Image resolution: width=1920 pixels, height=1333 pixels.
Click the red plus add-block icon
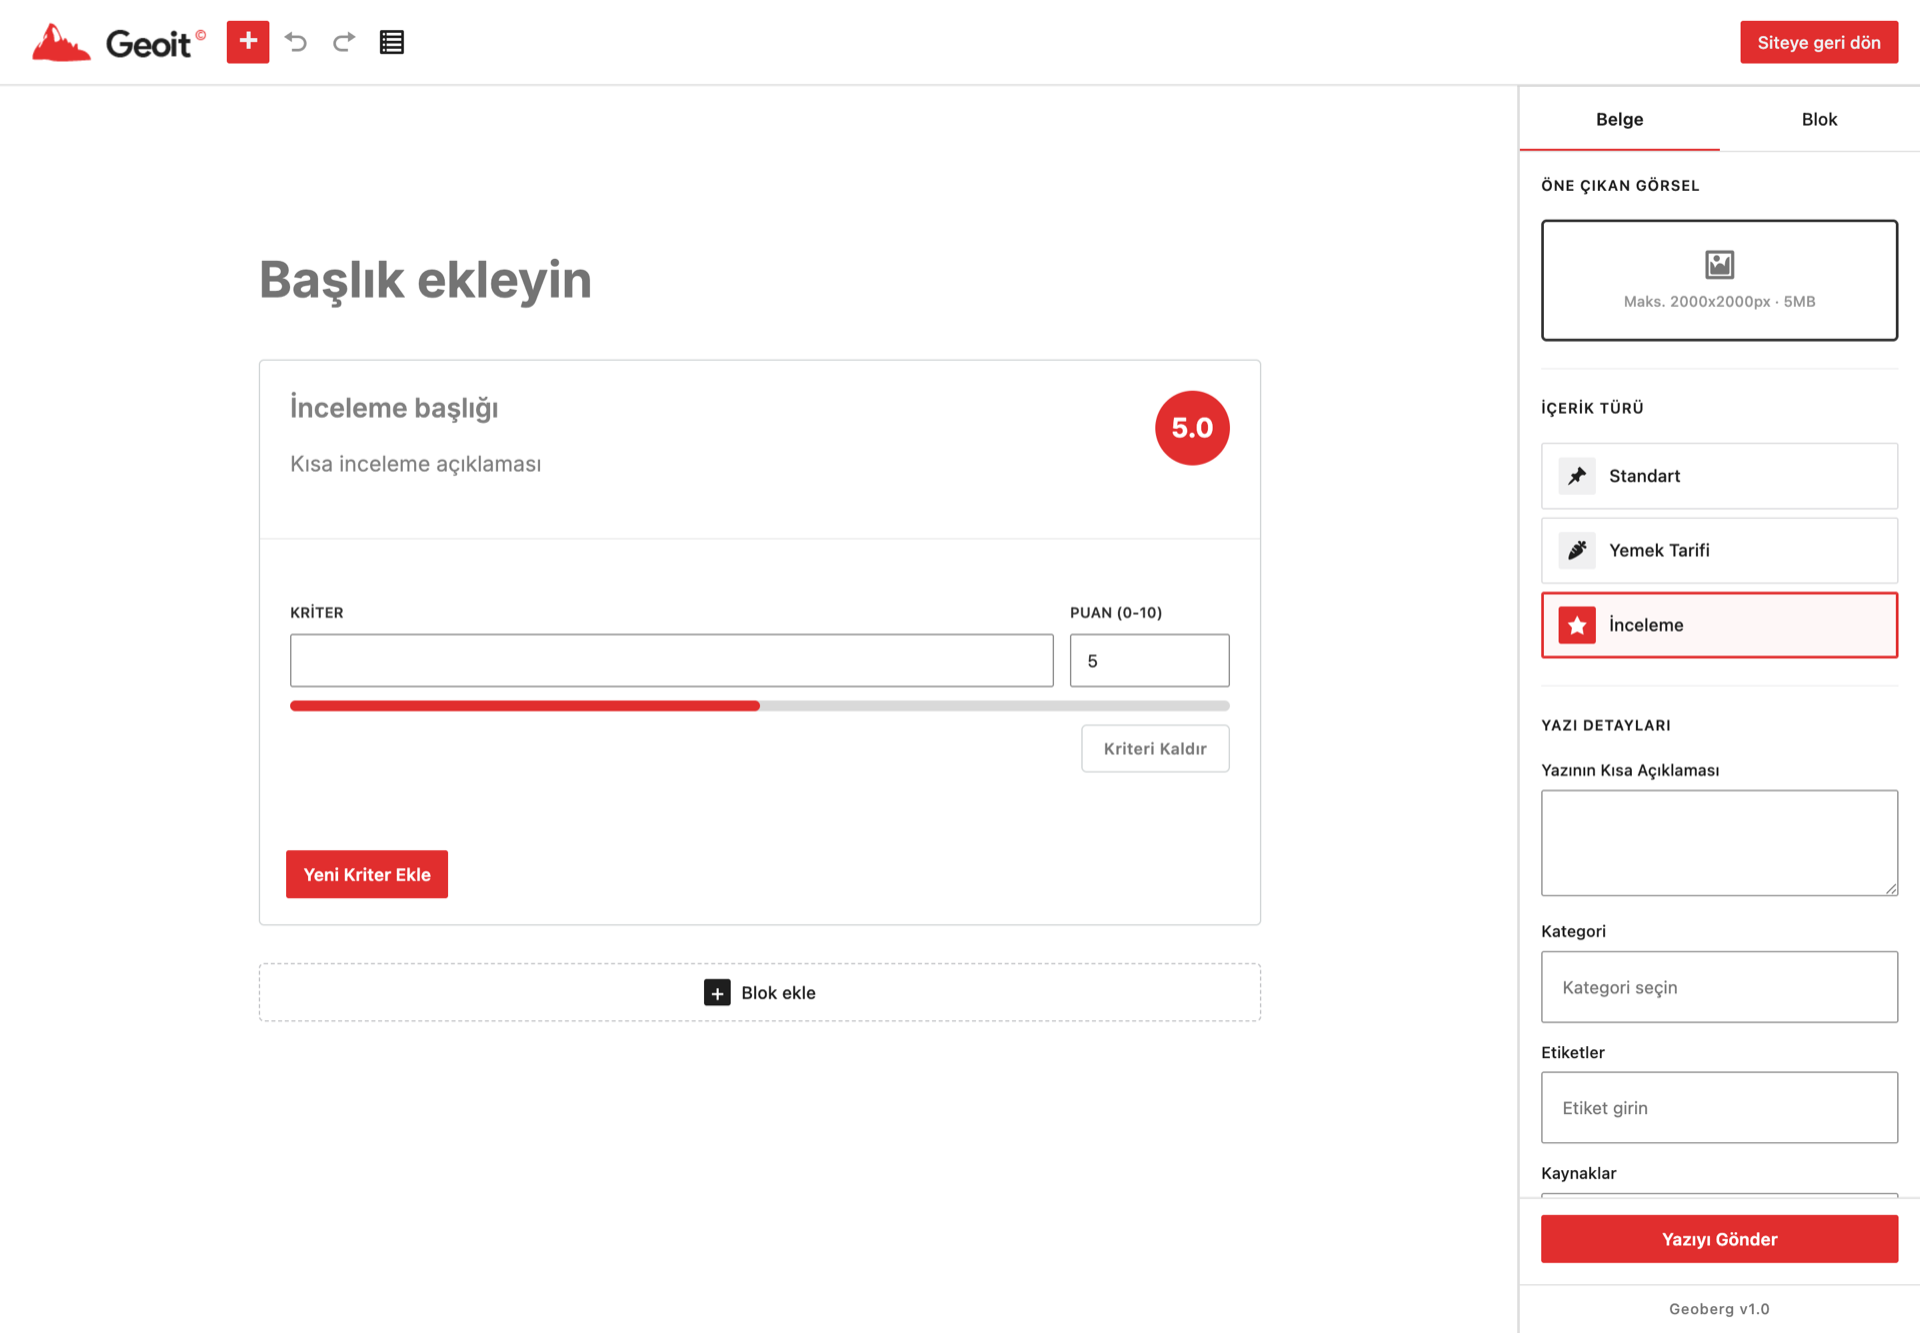pos(248,42)
